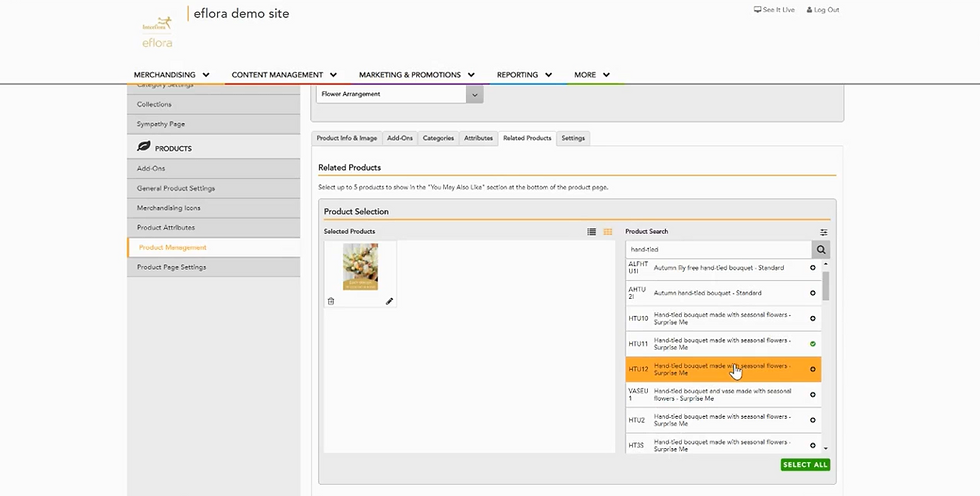
Task: Click the results list scroll-up arrow
Action: click(x=826, y=264)
